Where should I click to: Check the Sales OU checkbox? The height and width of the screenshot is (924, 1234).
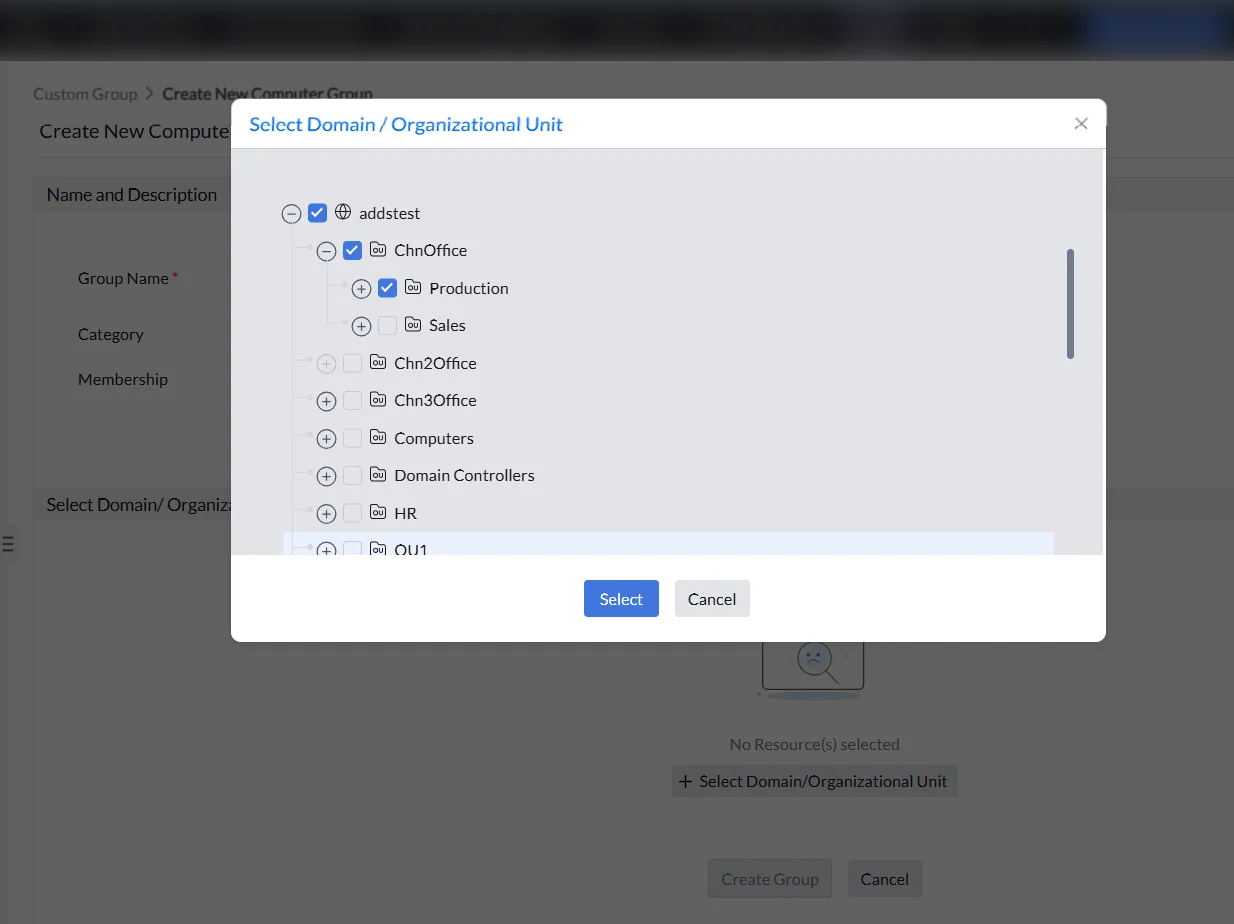coord(387,325)
